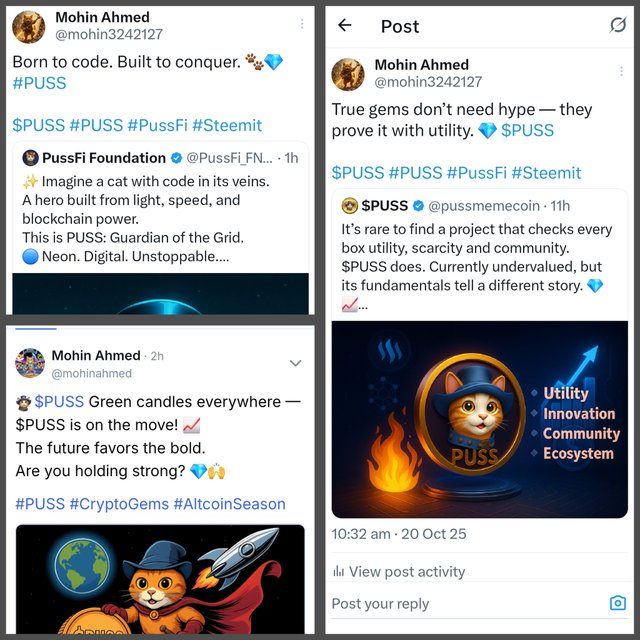The height and width of the screenshot is (640, 640).
Task: Open View post activity
Action: click(399, 571)
